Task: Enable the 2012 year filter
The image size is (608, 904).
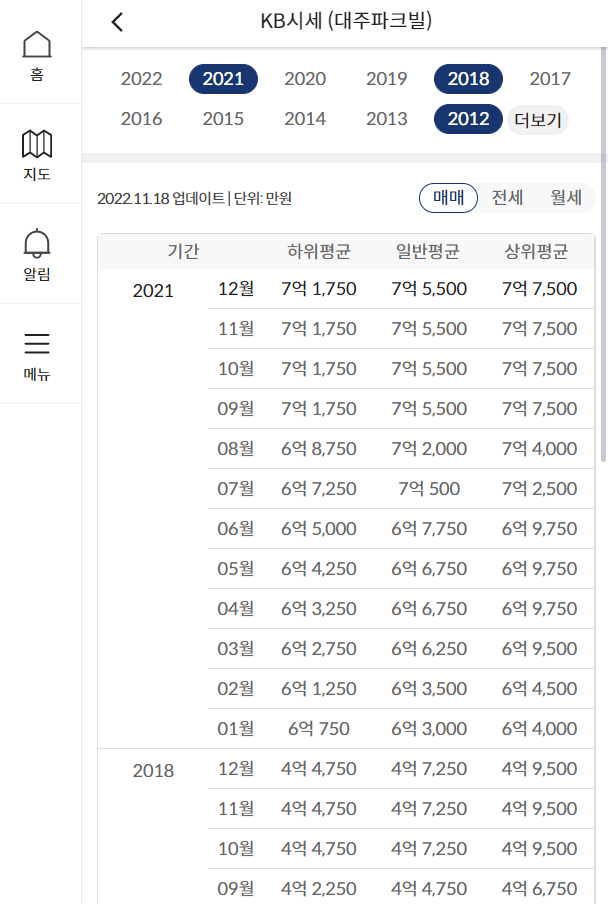Action: (x=468, y=119)
